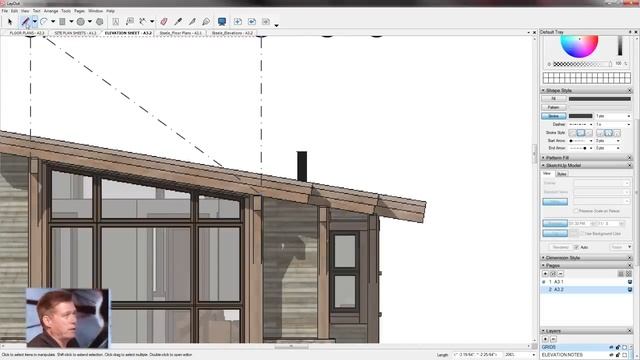Open the Styles tab in SketchUp Model panel
The width and height of the screenshot is (640, 360).
pos(562,174)
